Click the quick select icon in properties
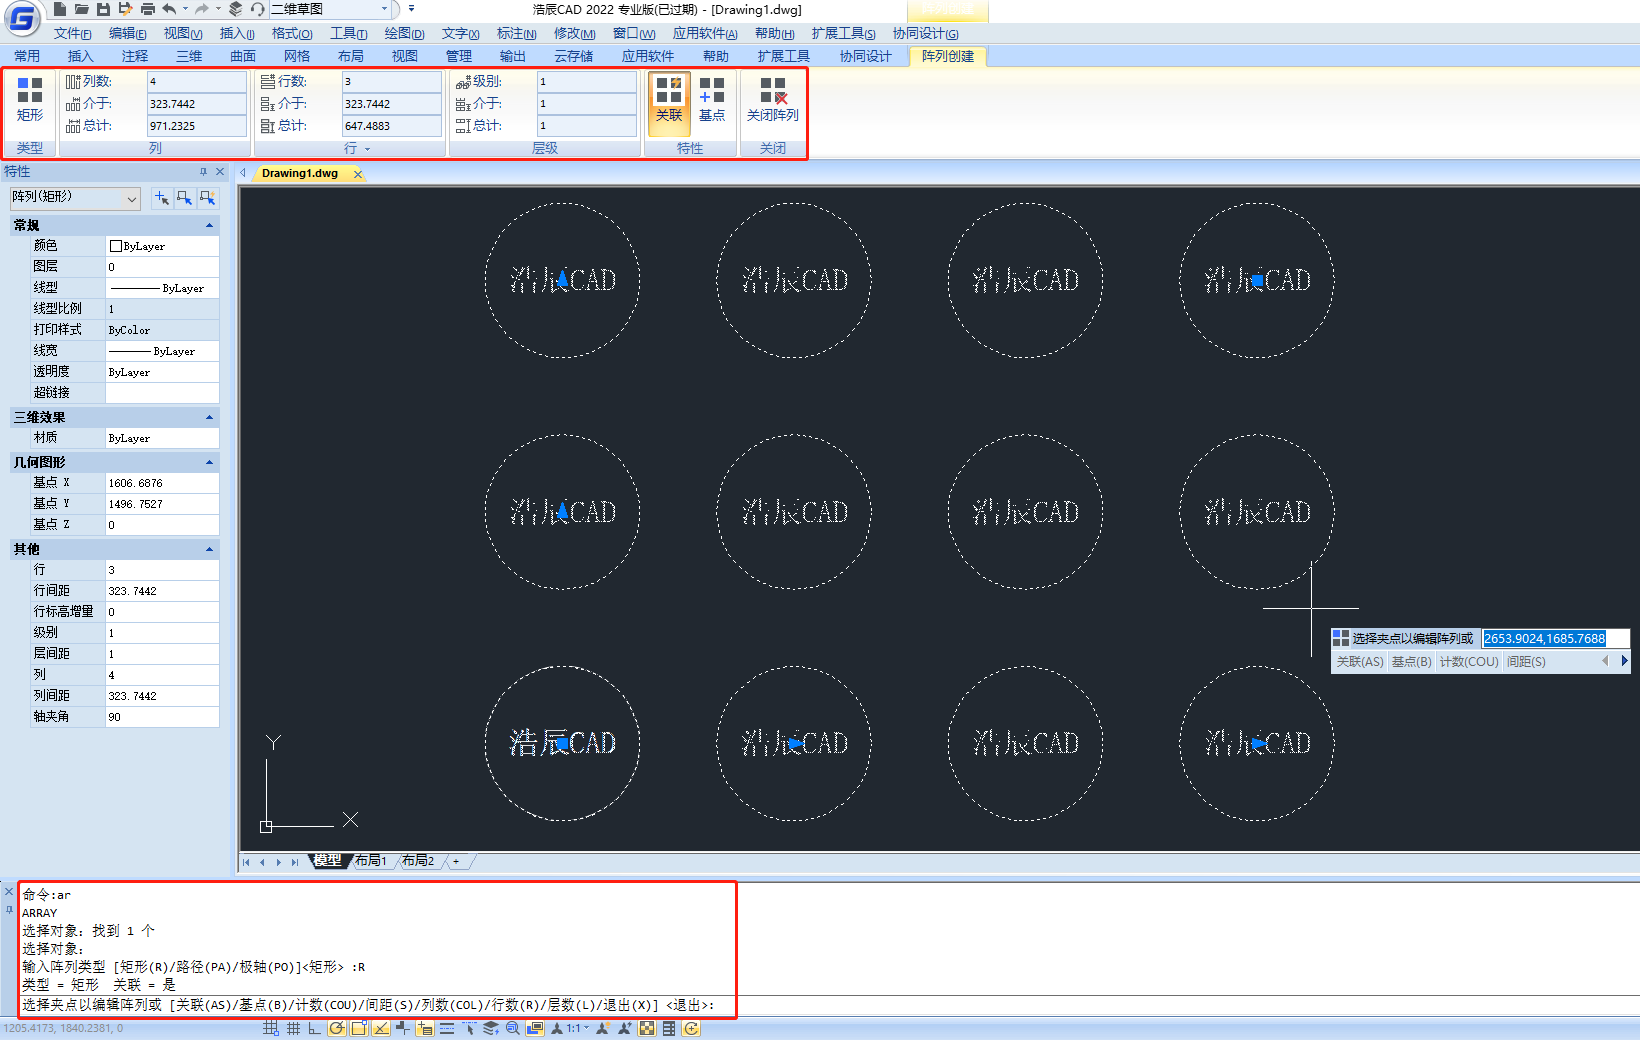This screenshot has height=1040, width=1640. [207, 198]
